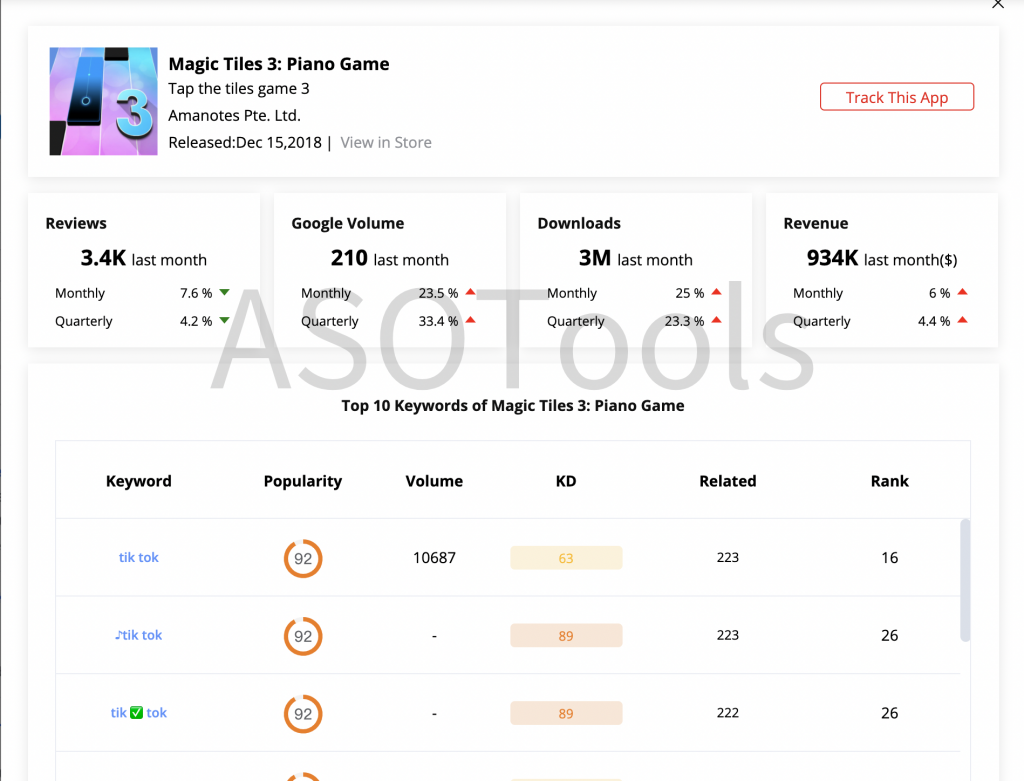
Task: Click the Keyword column header
Action: (138, 481)
